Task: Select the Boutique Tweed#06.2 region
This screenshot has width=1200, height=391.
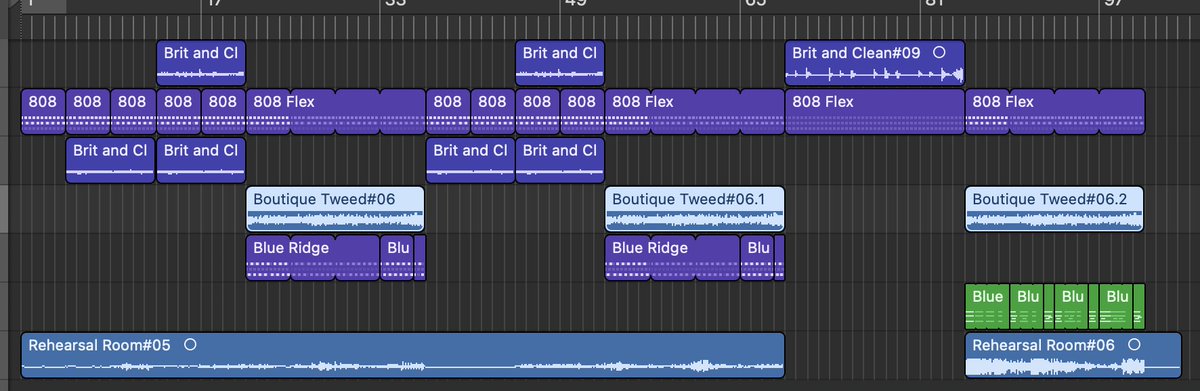Action: 1055,209
